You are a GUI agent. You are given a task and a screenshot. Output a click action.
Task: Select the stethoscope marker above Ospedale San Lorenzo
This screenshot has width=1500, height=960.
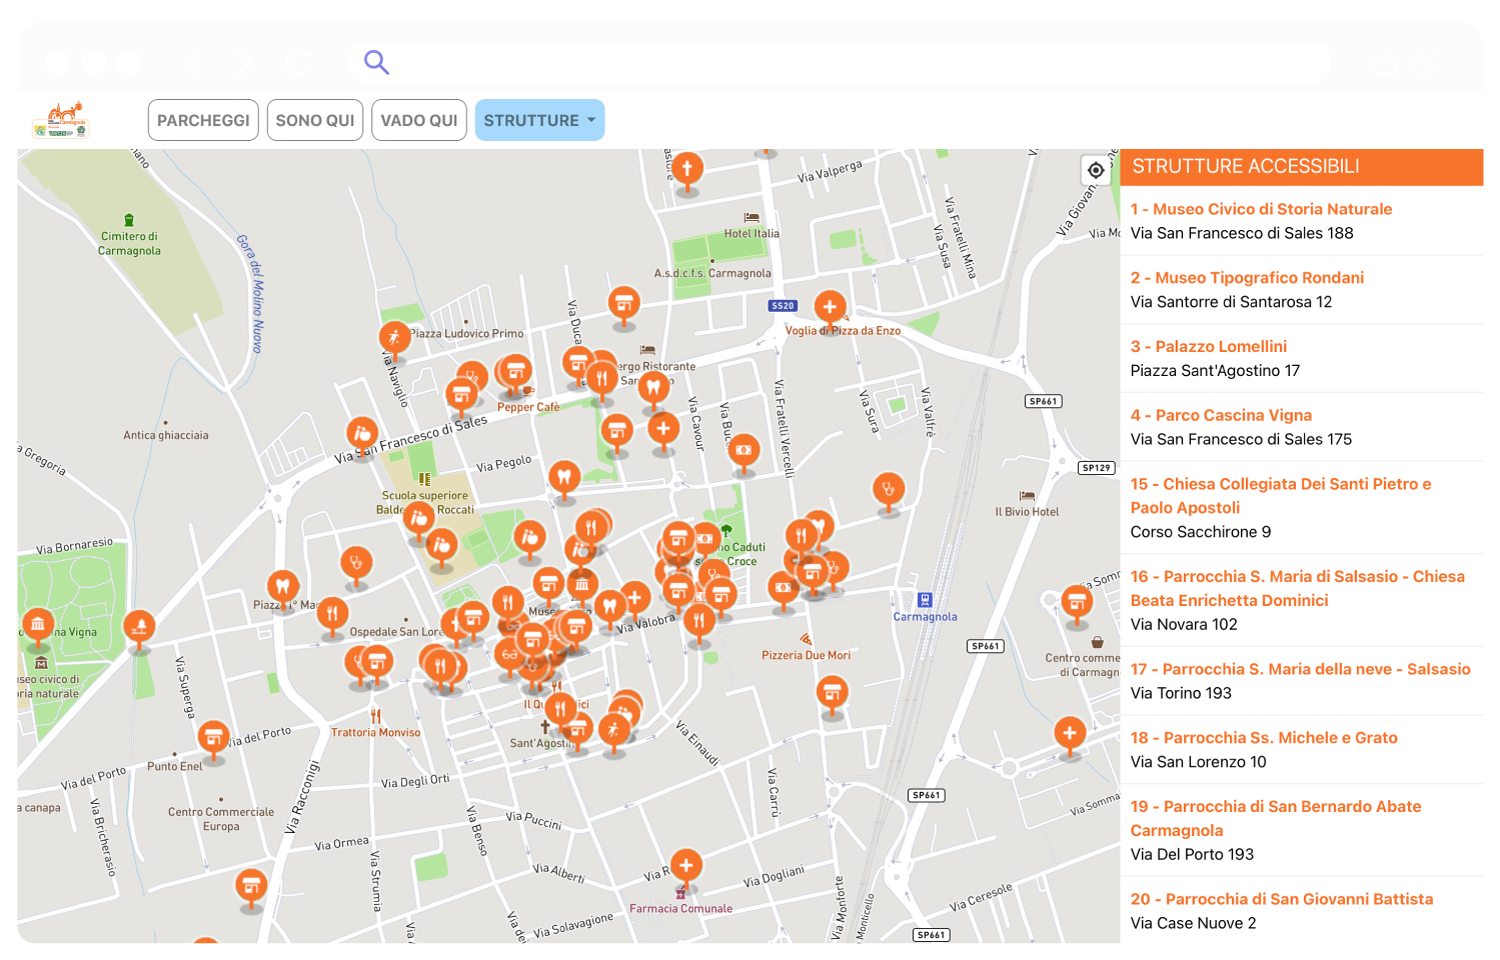point(356,564)
